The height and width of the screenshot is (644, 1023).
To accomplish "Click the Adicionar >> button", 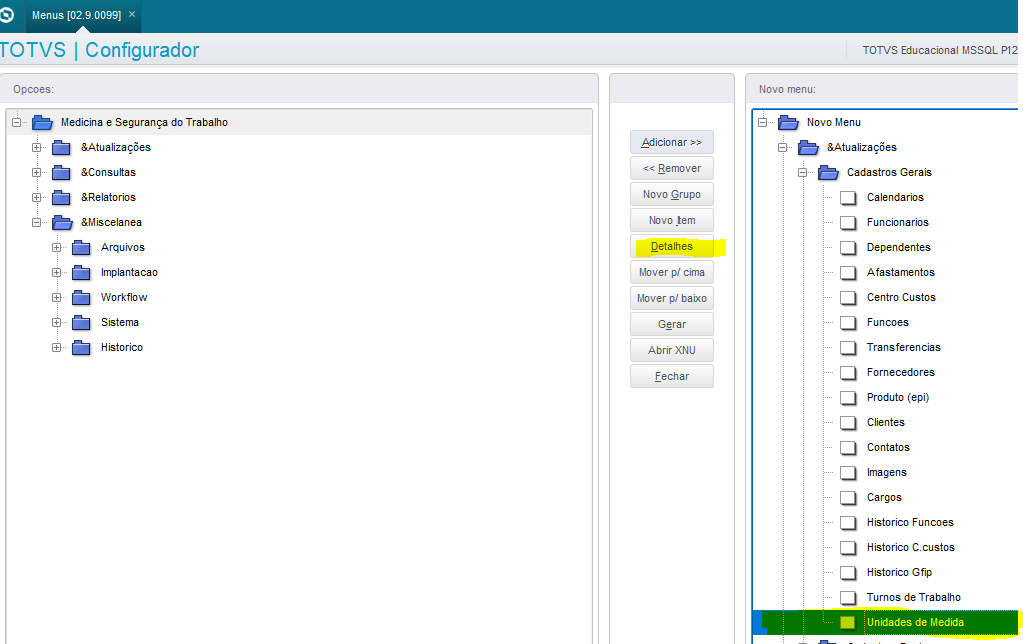I will [x=671, y=142].
